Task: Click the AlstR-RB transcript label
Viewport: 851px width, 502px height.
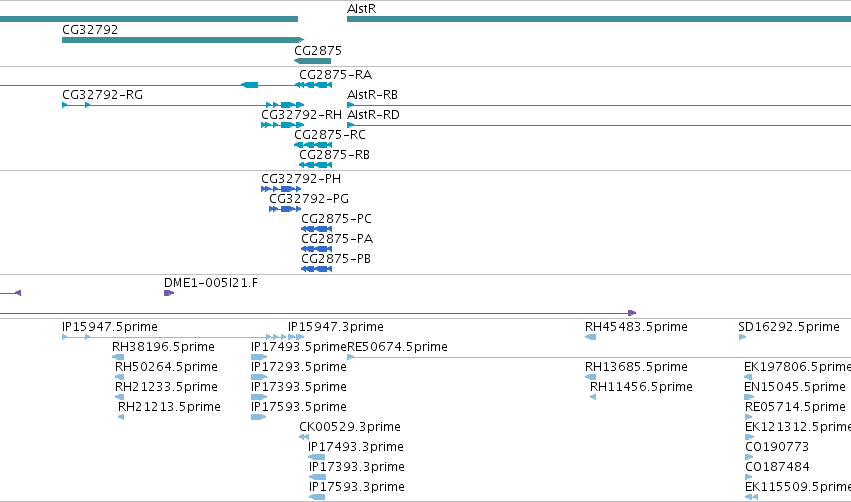Action: (x=372, y=94)
